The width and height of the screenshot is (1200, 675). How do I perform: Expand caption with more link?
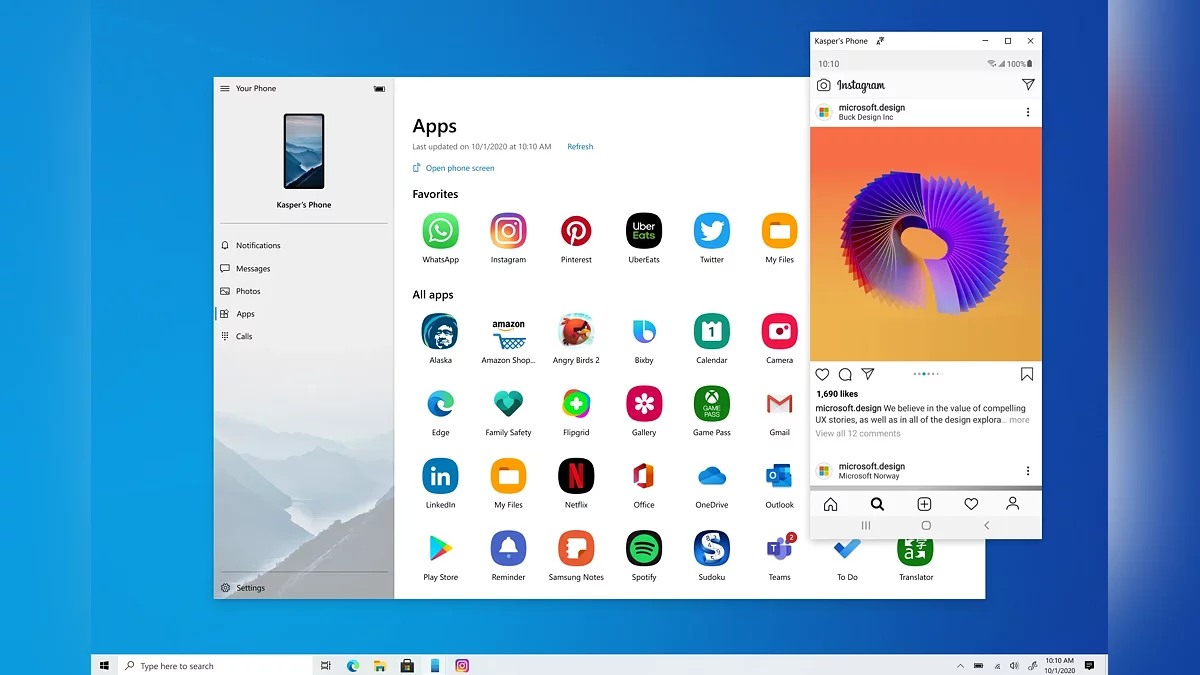pyautogui.click(x=1019, y=420)
